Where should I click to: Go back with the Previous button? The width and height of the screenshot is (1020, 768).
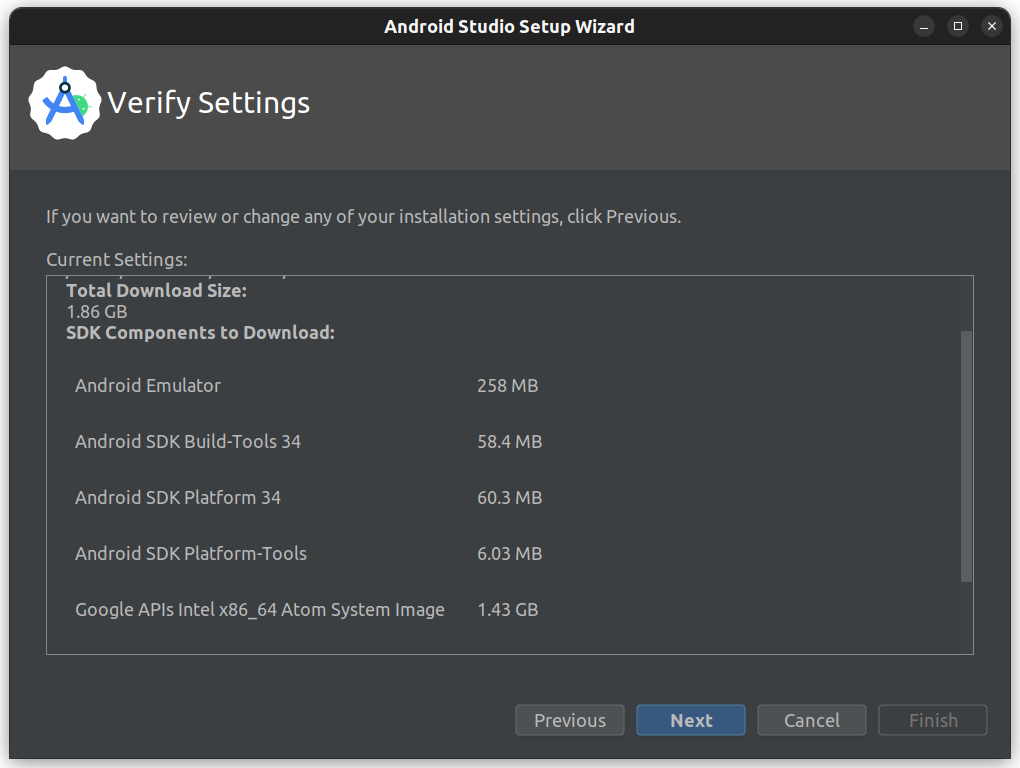[570, 720]
